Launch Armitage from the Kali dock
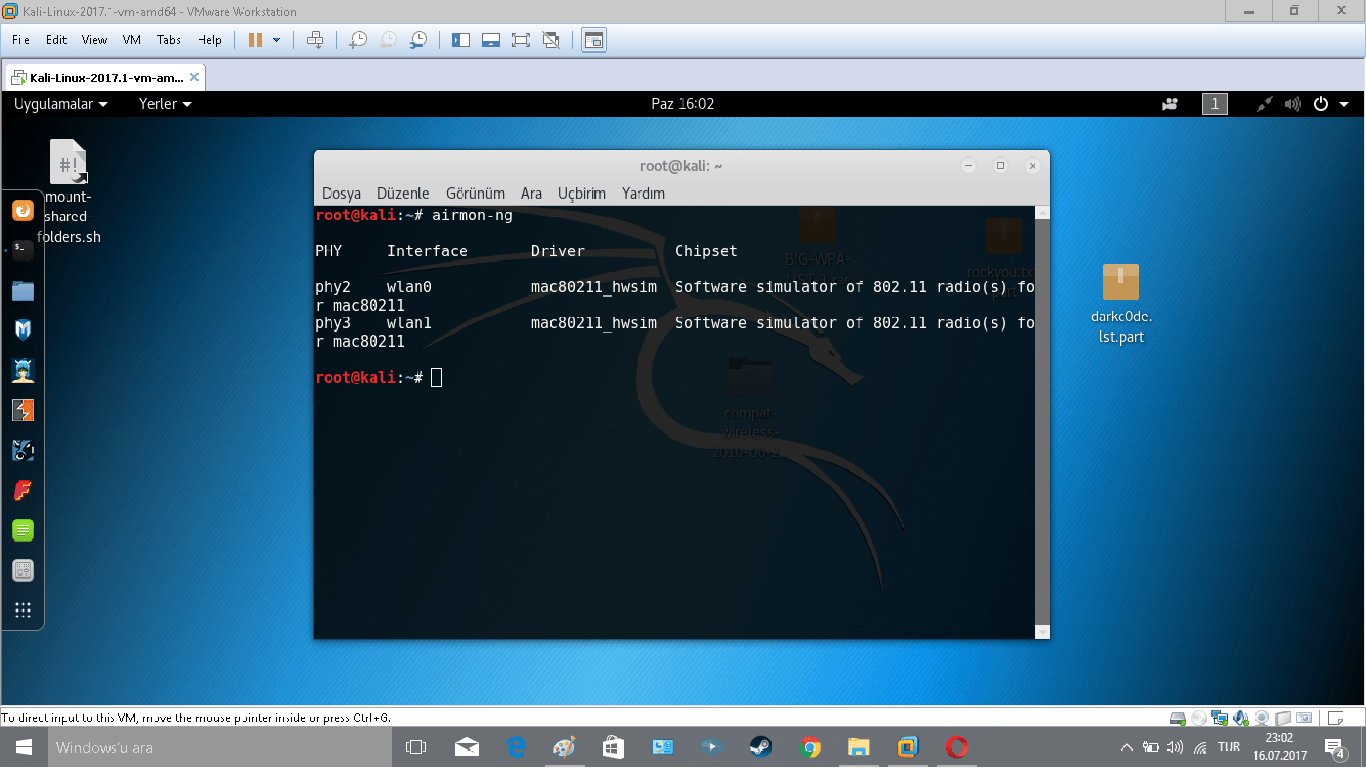Viewport: 1366px width, 768px height. 23,370
